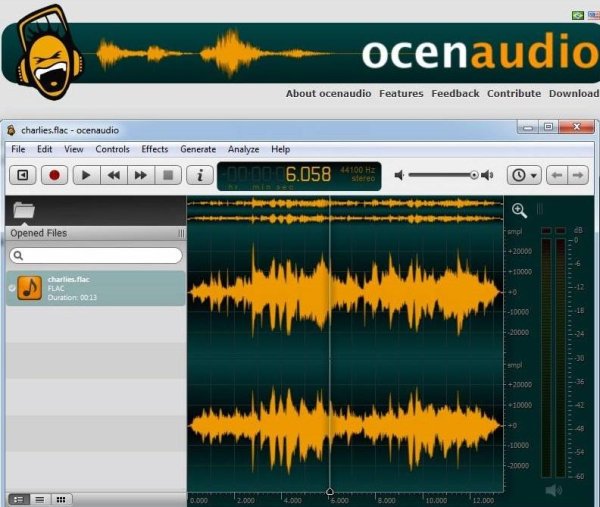
Task: Click the ocenaudio title bar app icon
Action: [x=11, y=130]
